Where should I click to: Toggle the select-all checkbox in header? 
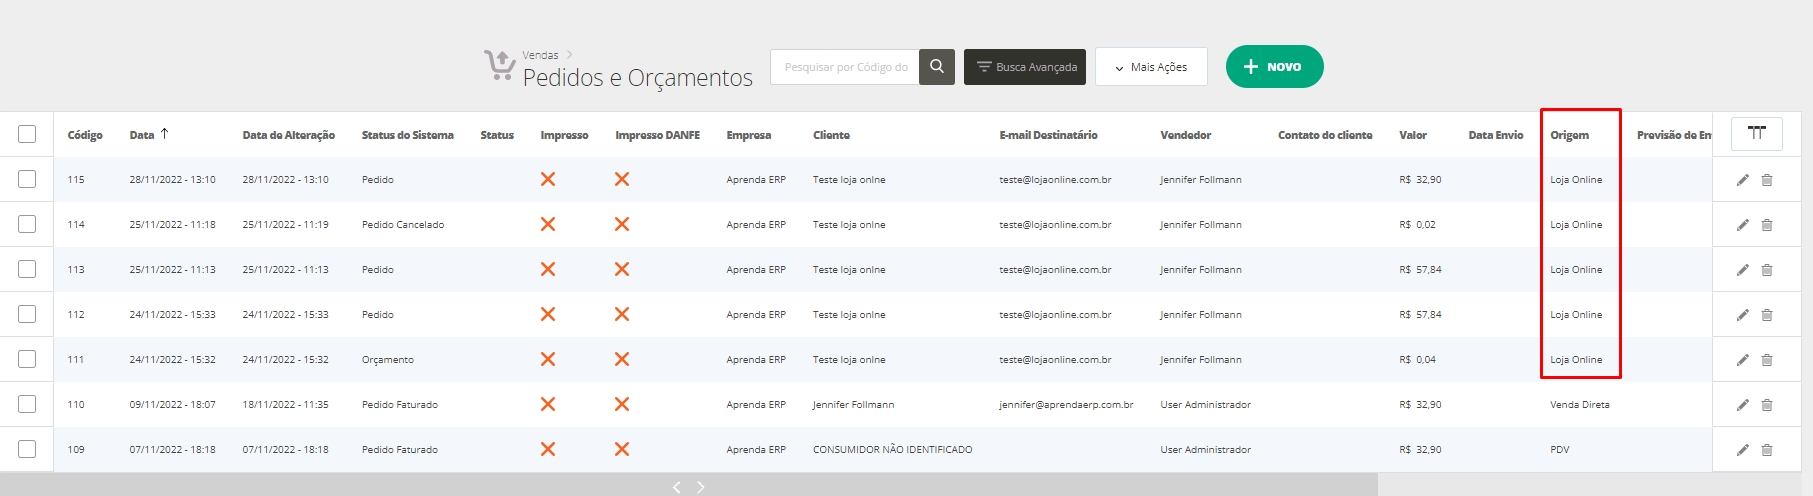click(x=27, y=134)
